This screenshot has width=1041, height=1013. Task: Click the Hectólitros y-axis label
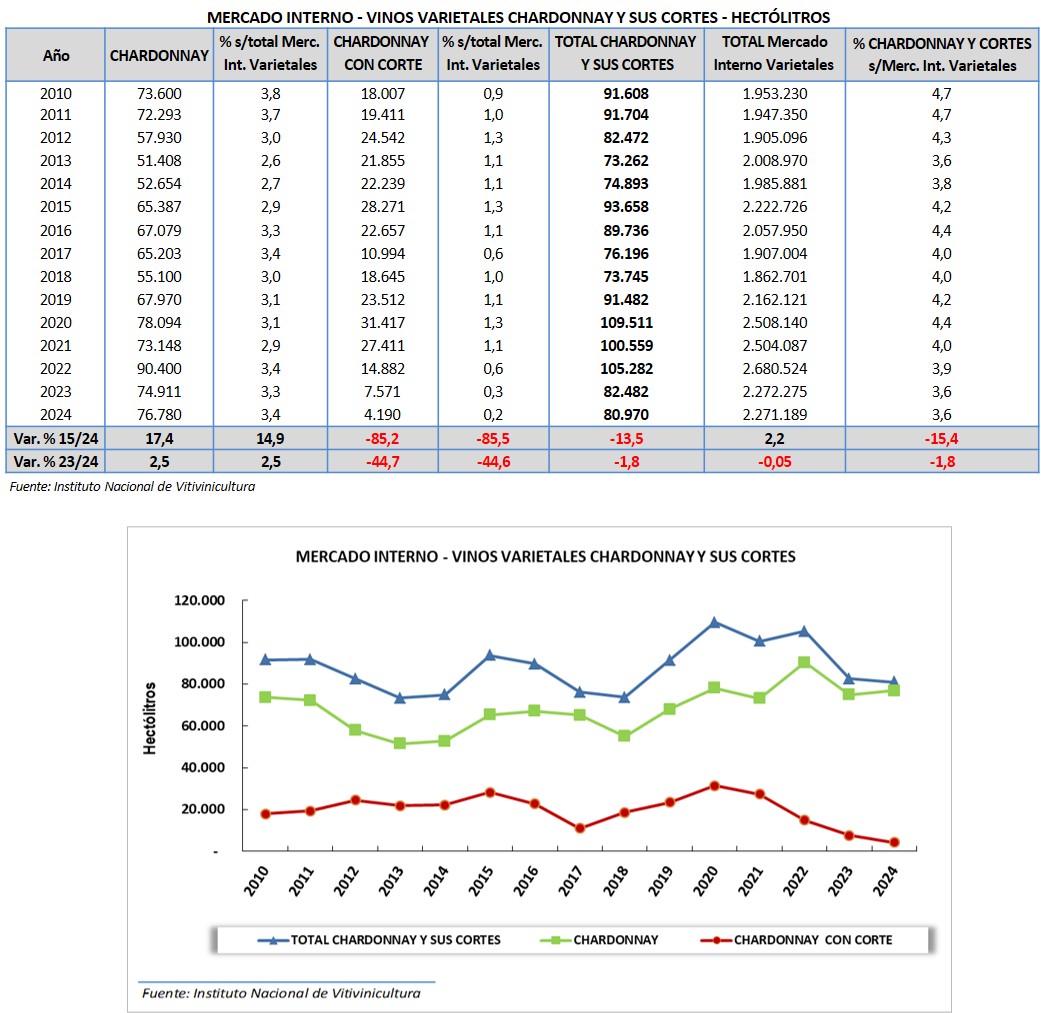pyautogui.click(x=151, y=720)
